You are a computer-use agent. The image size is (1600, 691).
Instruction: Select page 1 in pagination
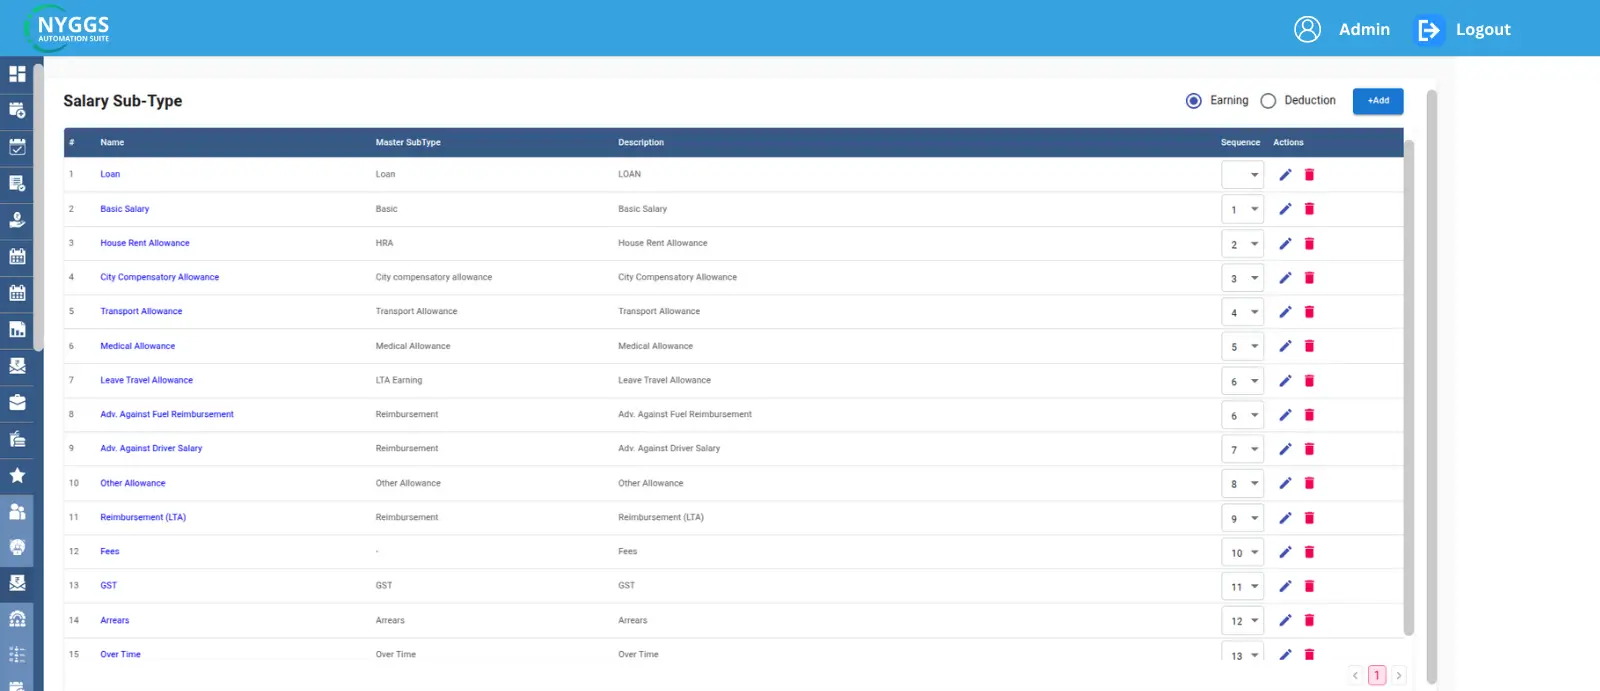[1377, 675]
